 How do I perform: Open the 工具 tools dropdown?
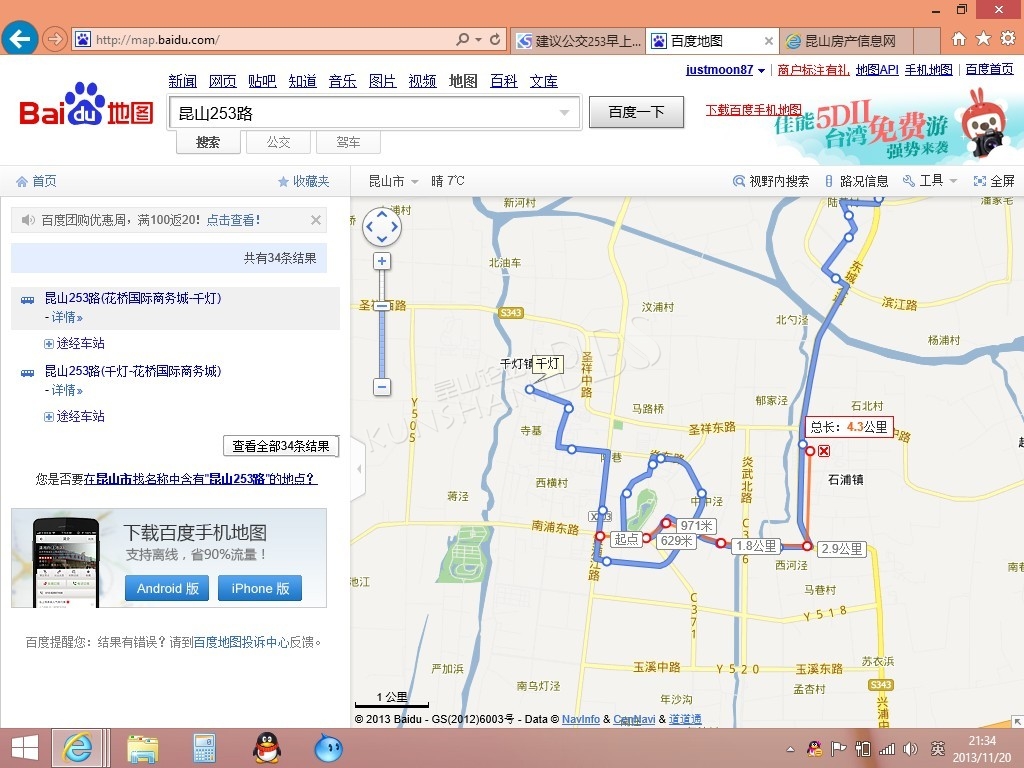930,181
